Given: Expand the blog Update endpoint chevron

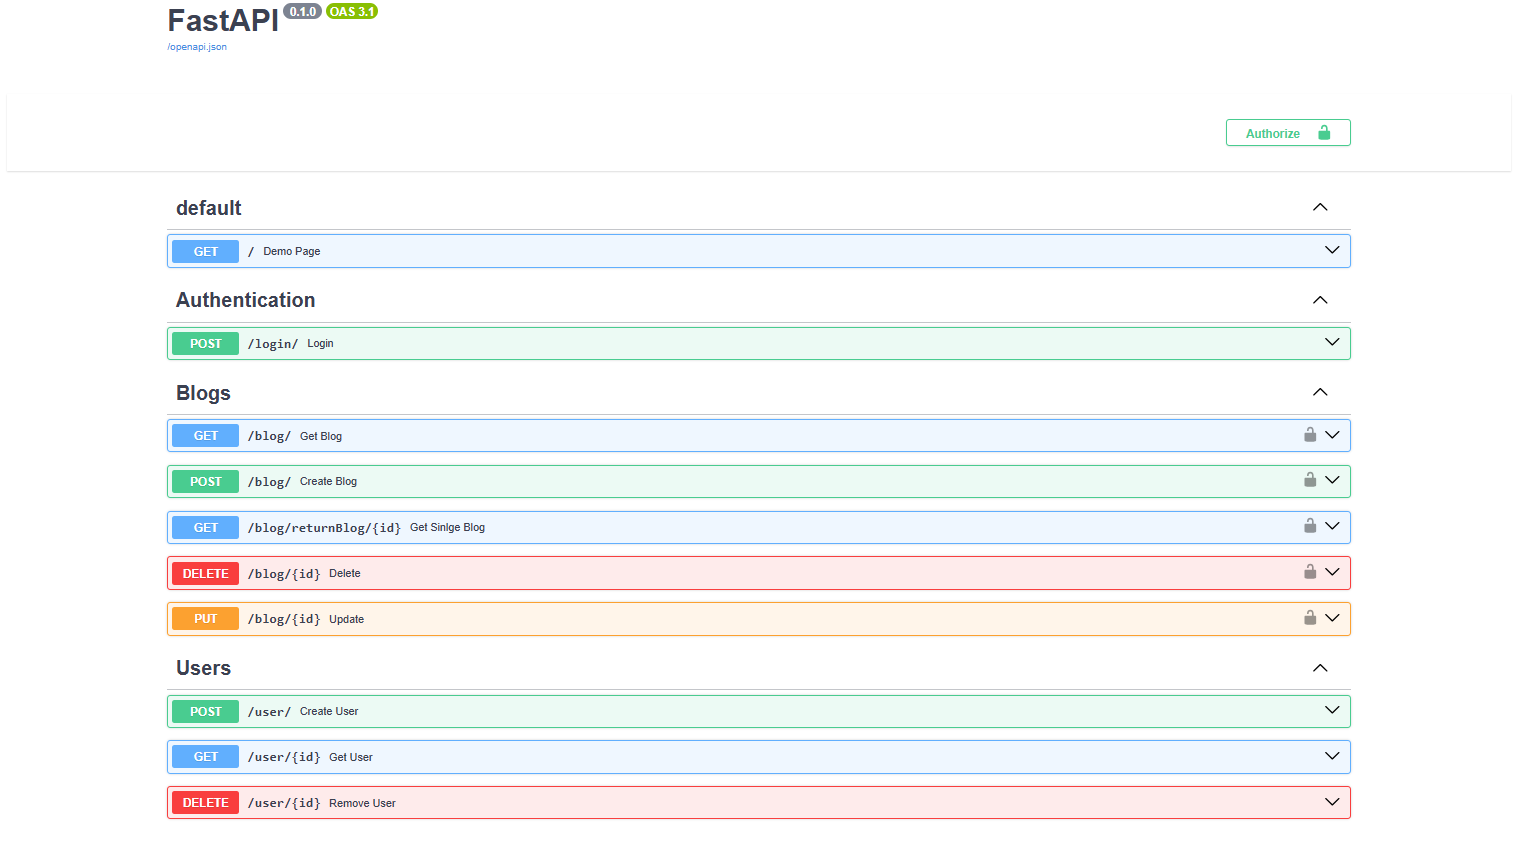Looking at the screenshot, I should (1332, 618).
